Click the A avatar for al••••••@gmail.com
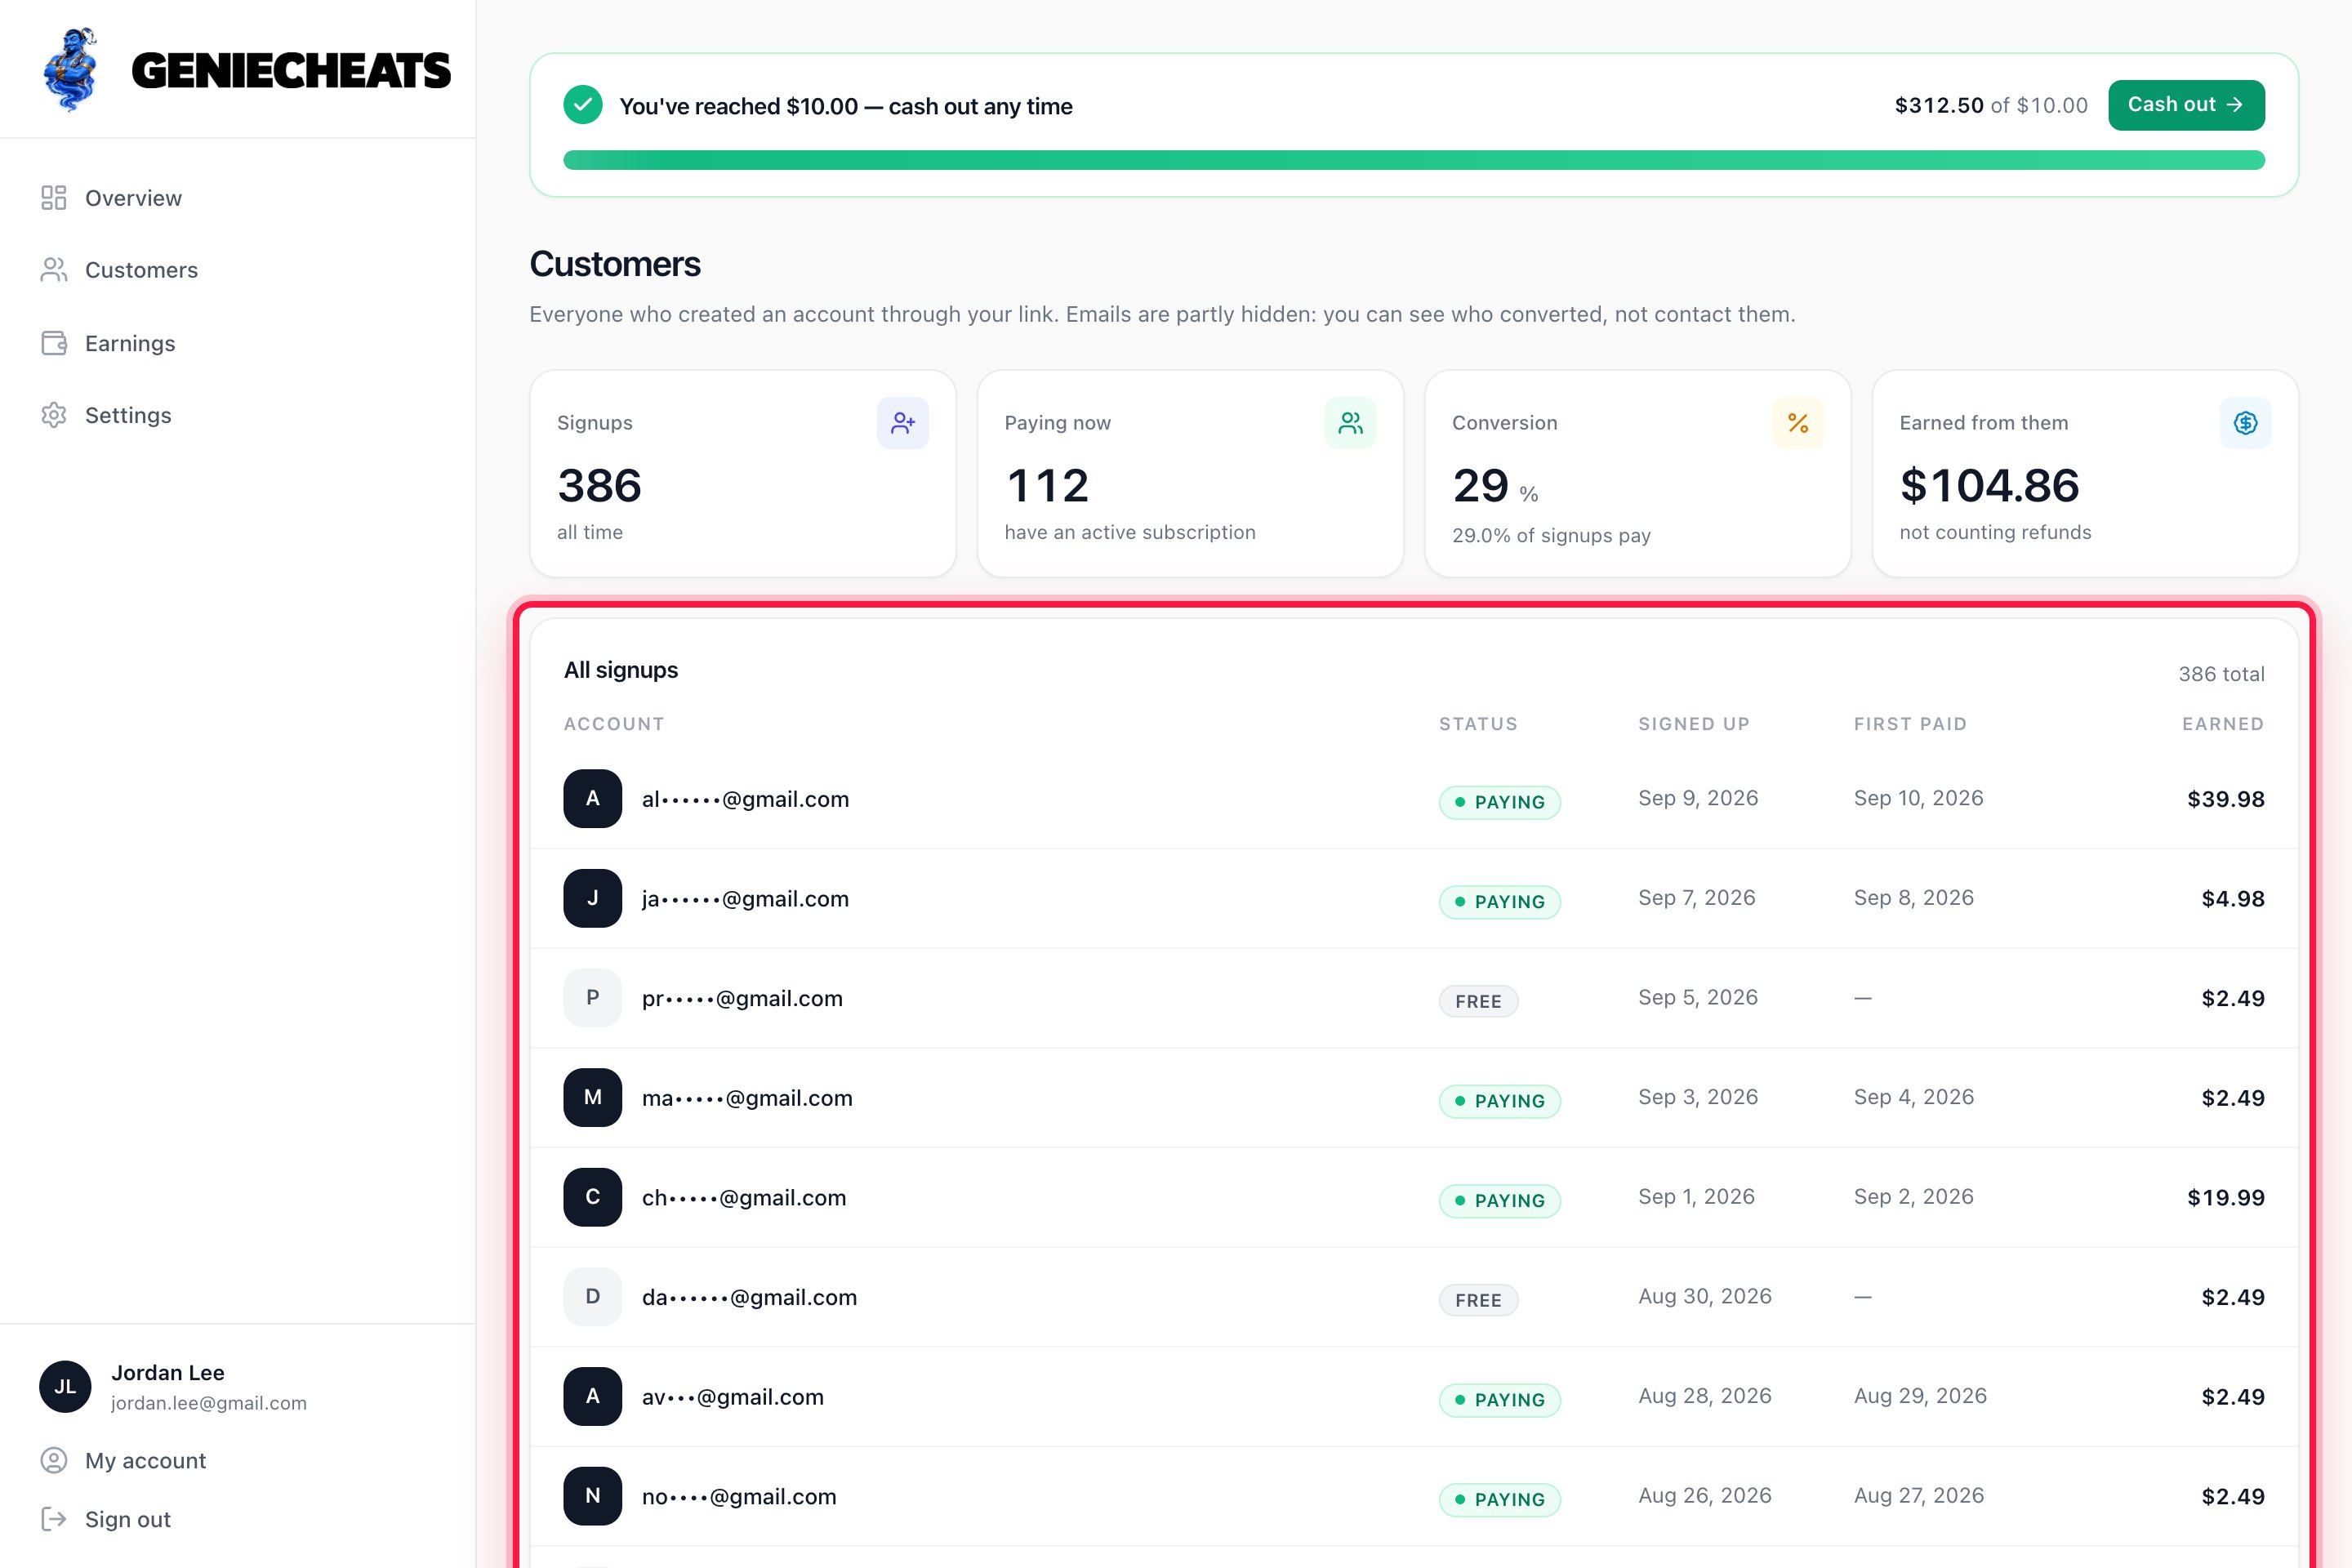The height and width of the screenshot is (1568, 2352). tap(593, 798)
